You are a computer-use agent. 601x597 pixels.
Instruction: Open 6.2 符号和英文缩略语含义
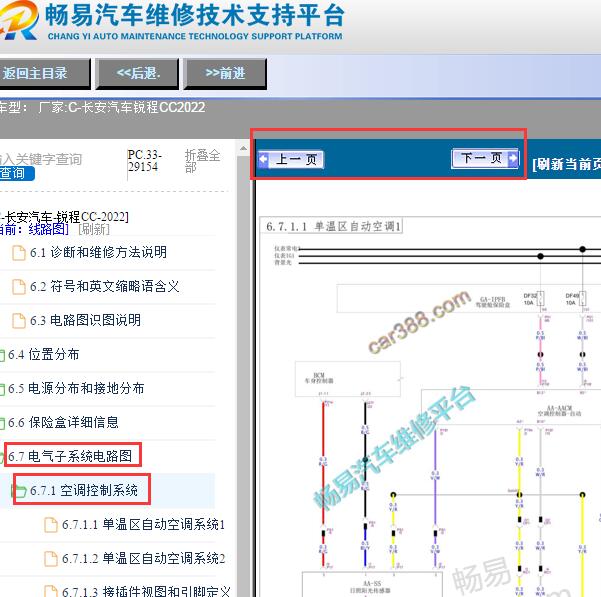104,286
